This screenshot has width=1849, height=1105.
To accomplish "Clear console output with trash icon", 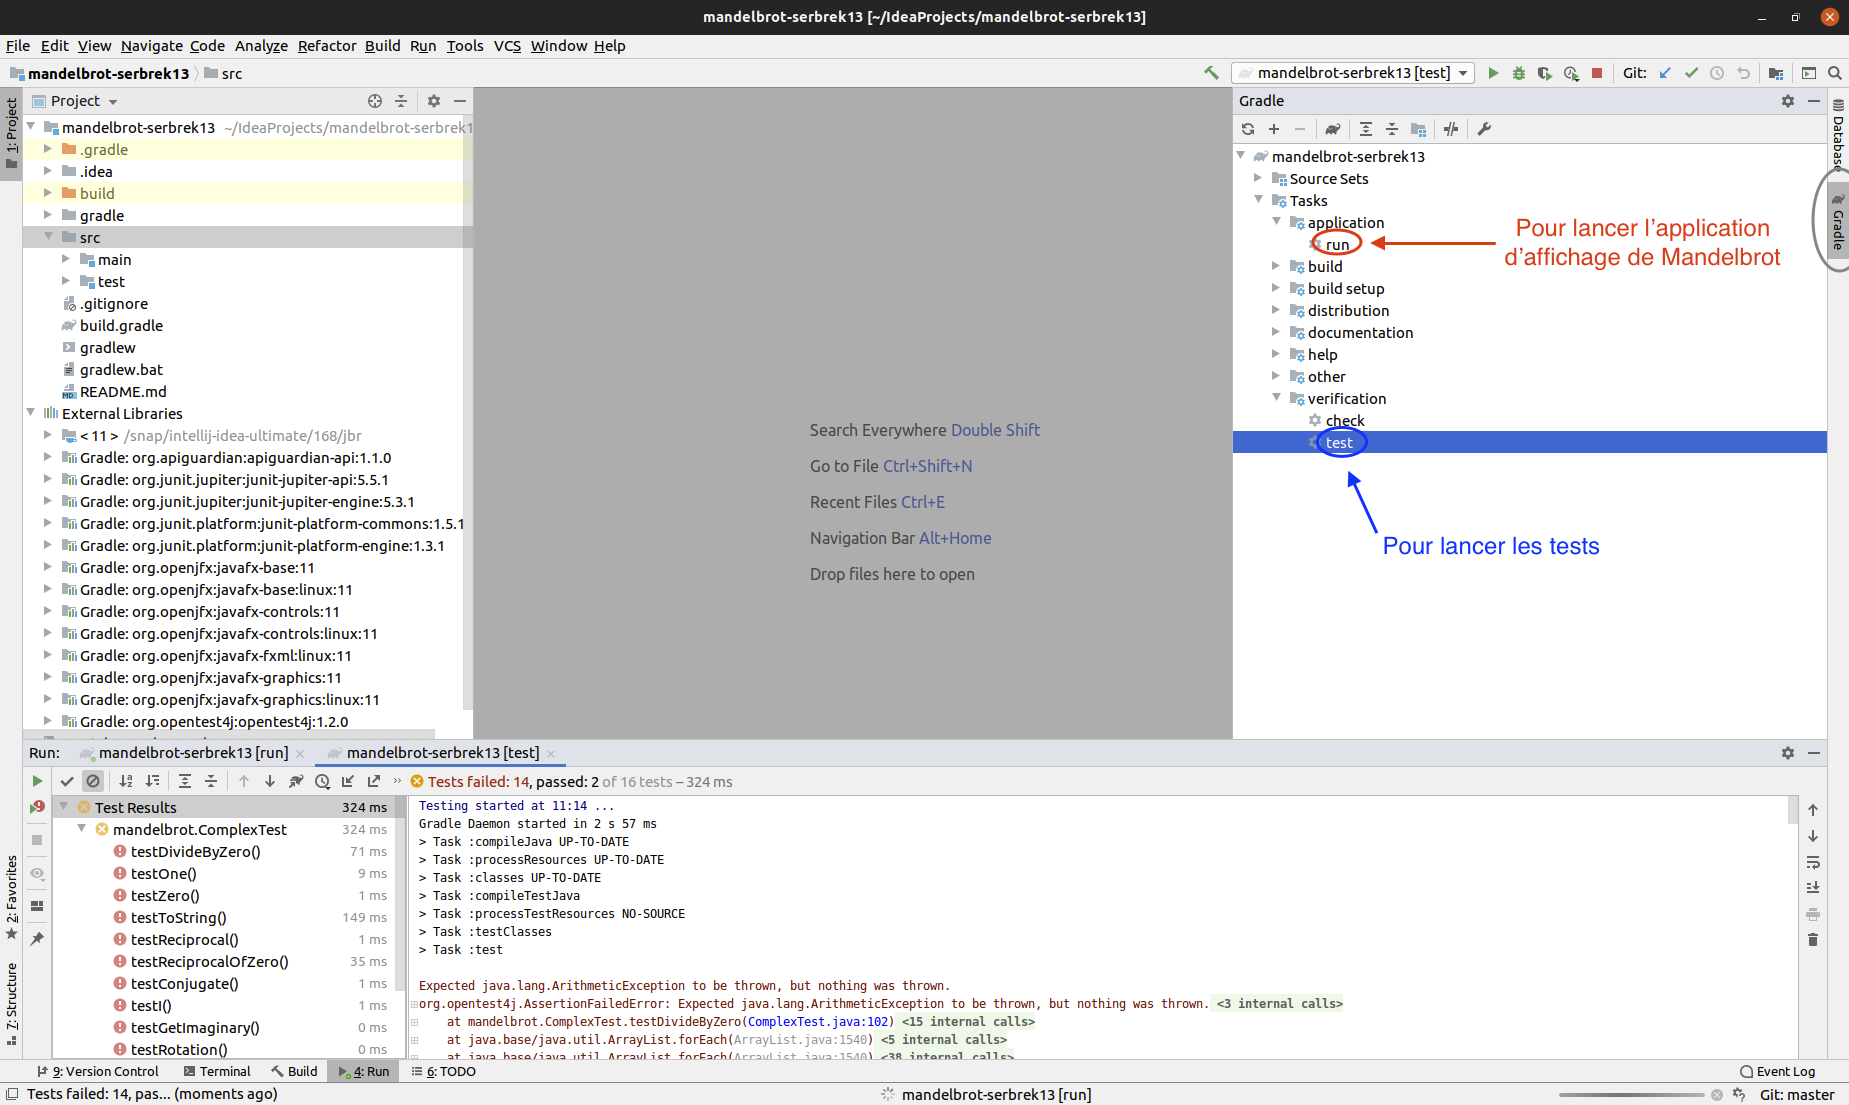I will (x=1813, y=940).
